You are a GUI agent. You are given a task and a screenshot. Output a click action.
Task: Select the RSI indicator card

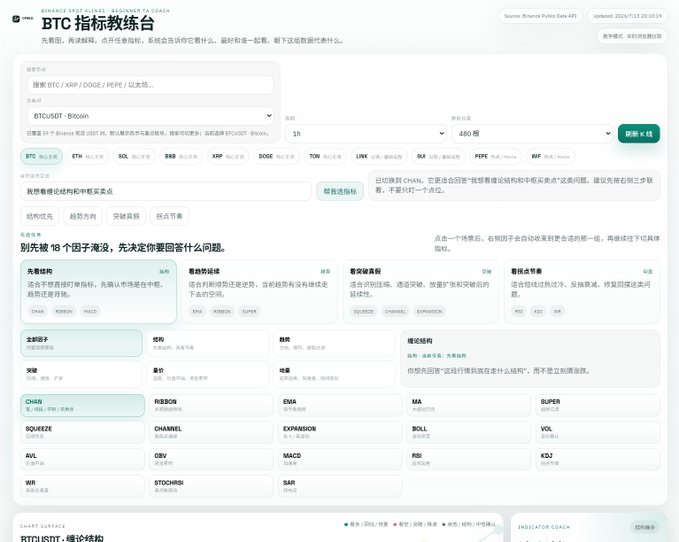[469, 459]
